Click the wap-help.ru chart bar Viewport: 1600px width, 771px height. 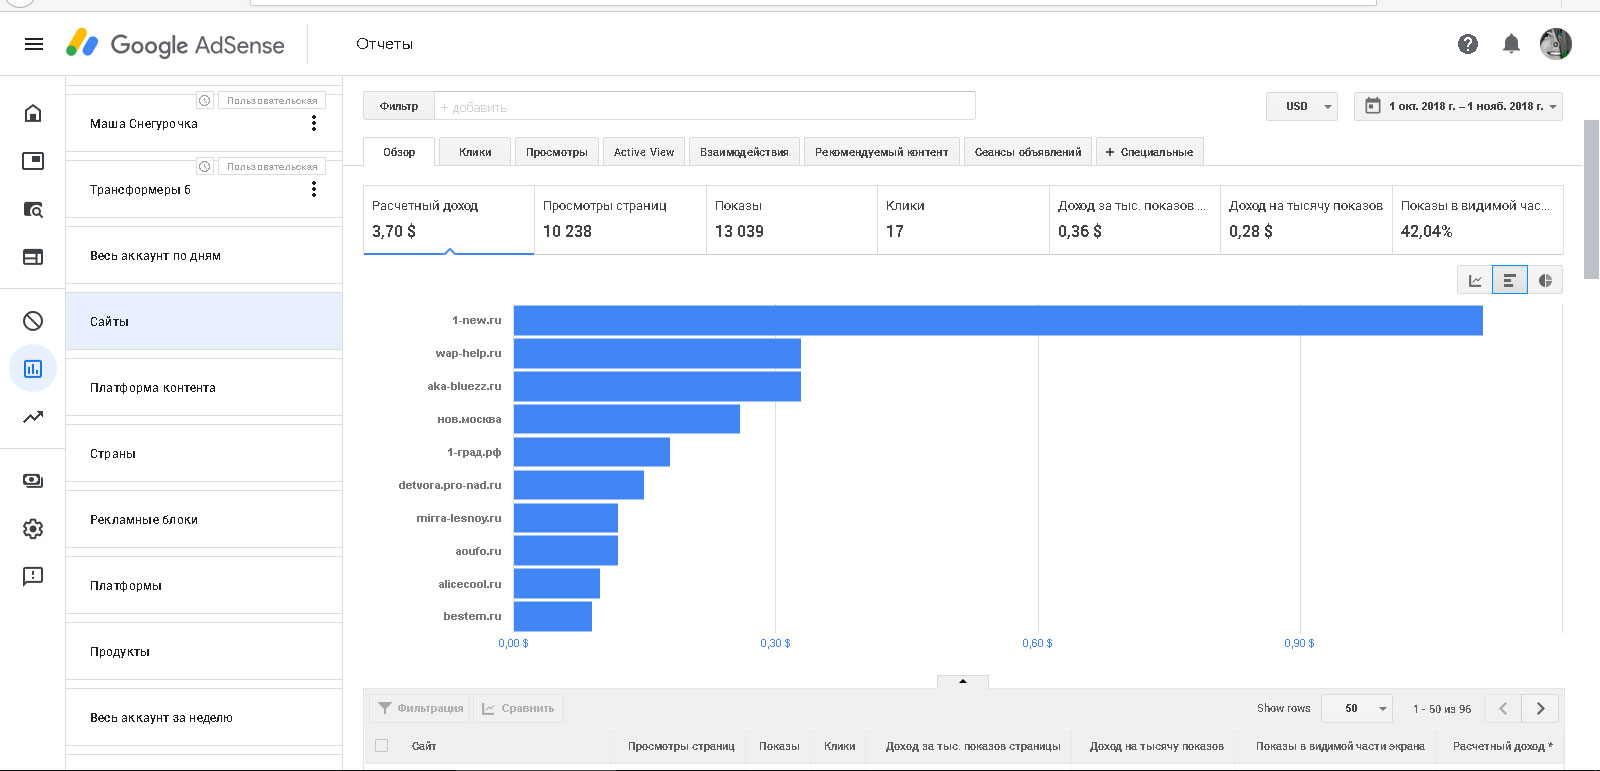[x=657, y=353]
